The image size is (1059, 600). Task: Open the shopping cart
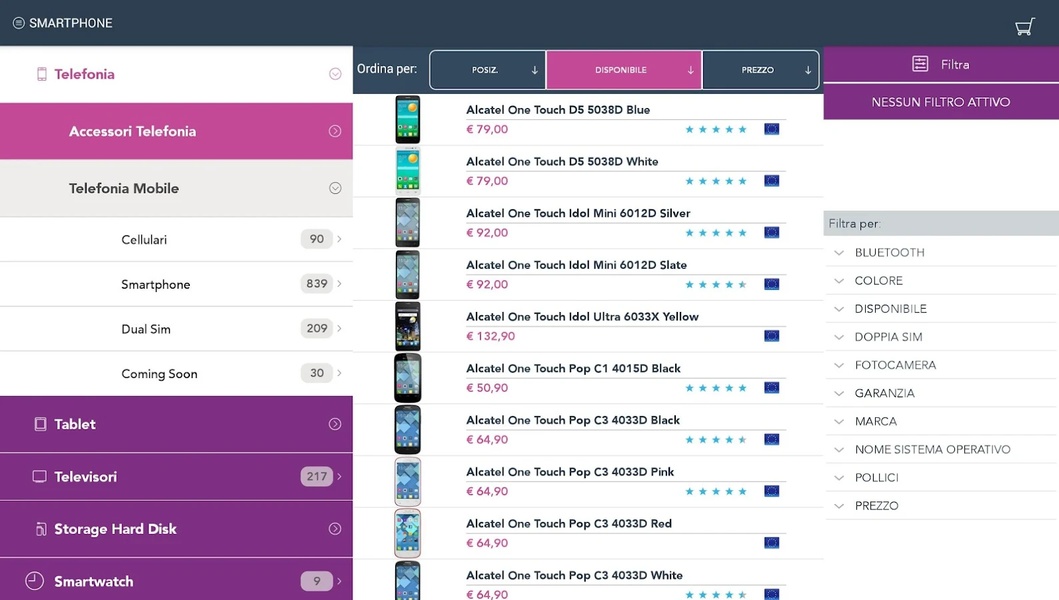1025,26
